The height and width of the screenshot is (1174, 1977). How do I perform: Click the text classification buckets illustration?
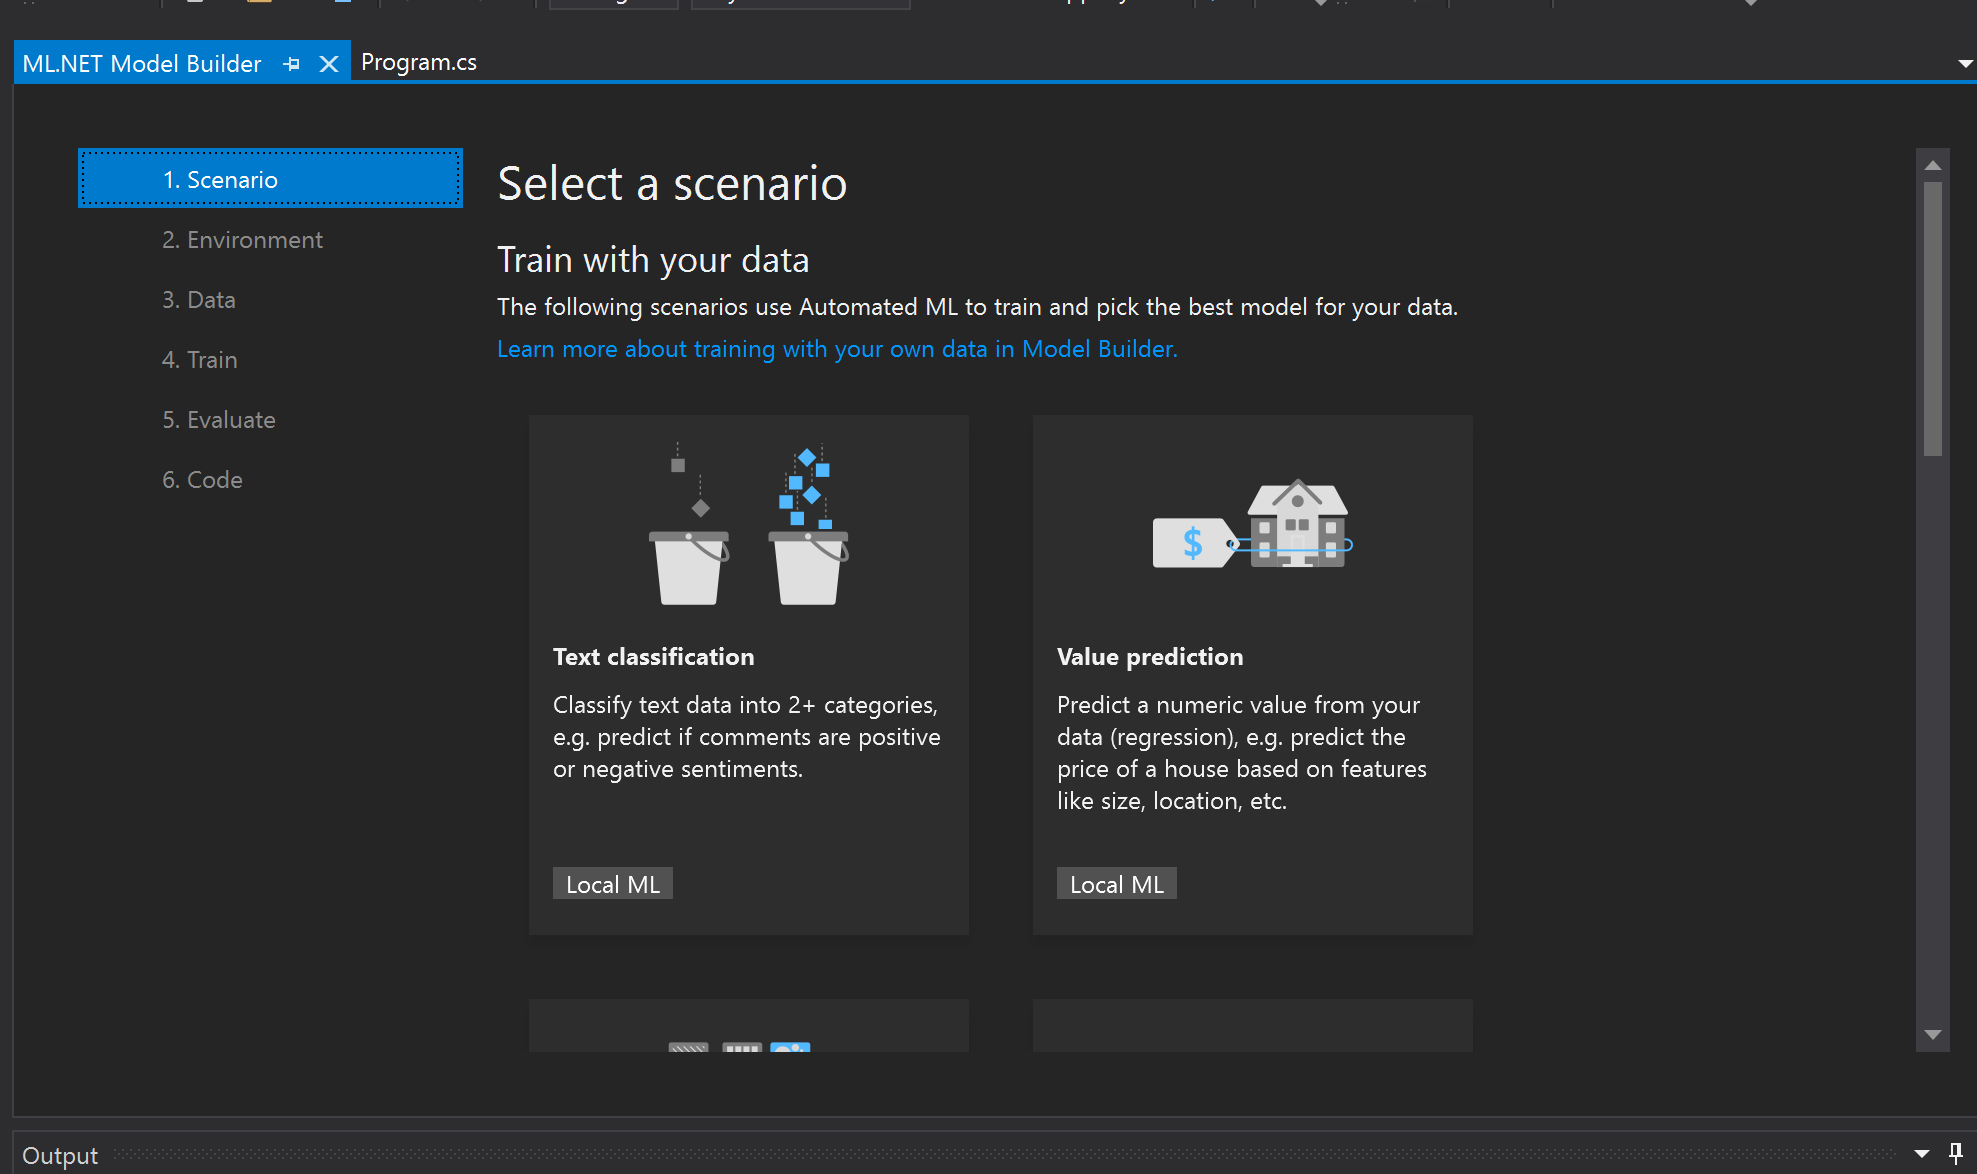(x=748, y=525)
